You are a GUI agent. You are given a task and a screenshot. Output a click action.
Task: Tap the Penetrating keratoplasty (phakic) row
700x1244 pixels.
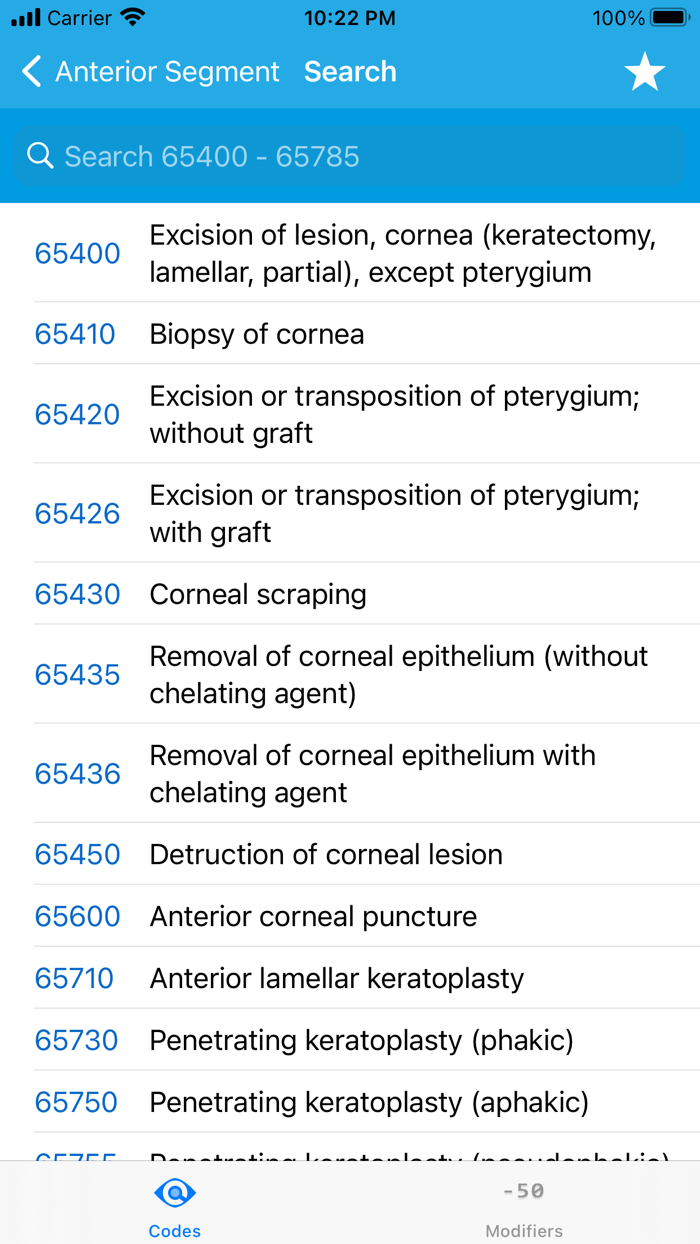[350, 1040]
